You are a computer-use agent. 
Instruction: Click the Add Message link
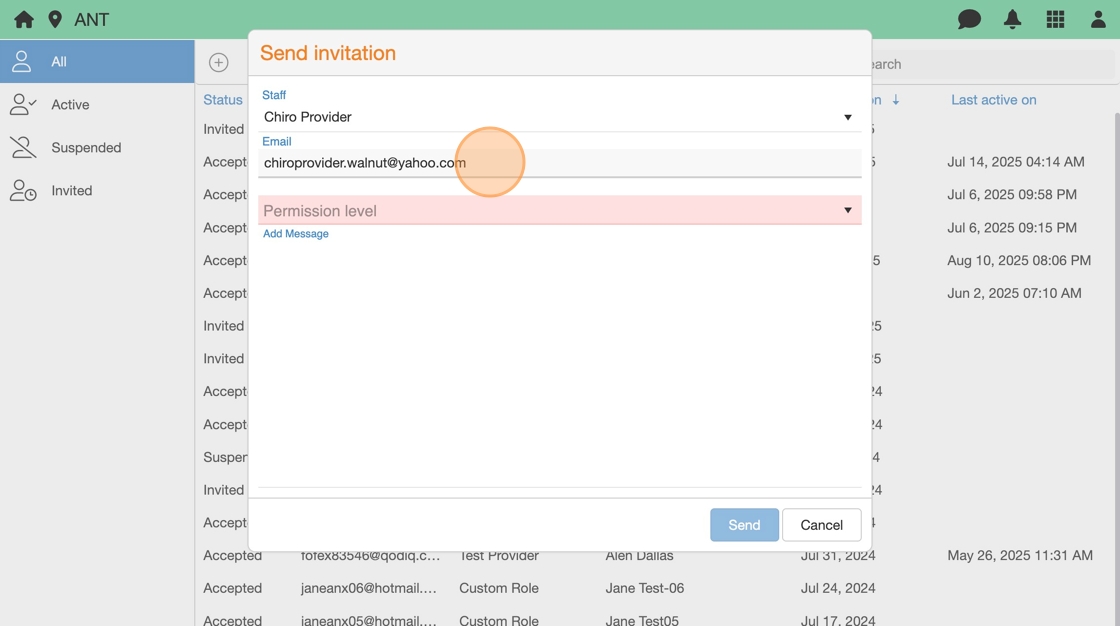click(296, 234)
